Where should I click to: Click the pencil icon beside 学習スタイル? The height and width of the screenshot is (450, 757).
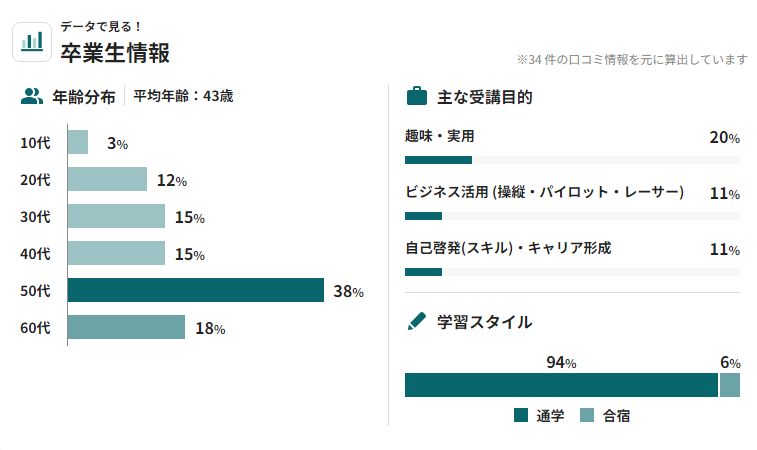(x=417, y=322)
